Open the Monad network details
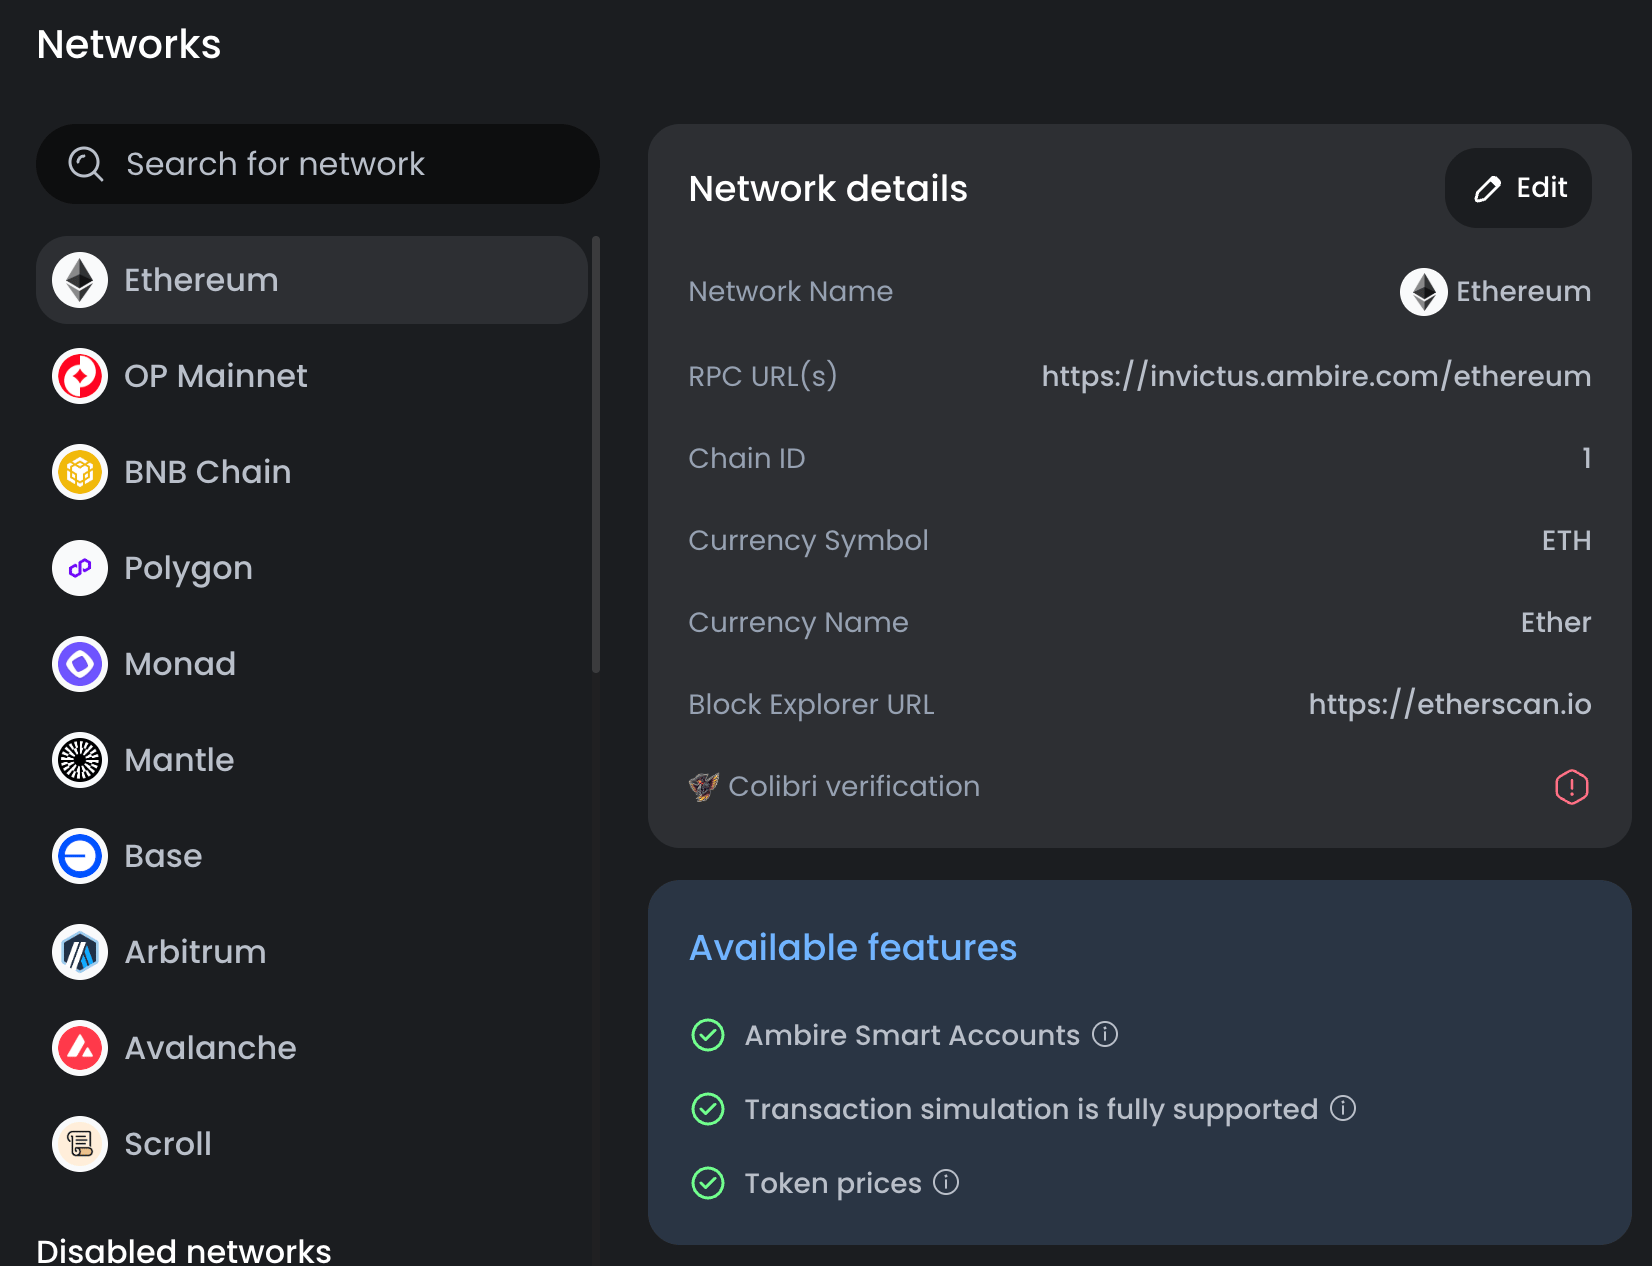The width and height of the screenshot is (1652, 1266). (312, 664)
